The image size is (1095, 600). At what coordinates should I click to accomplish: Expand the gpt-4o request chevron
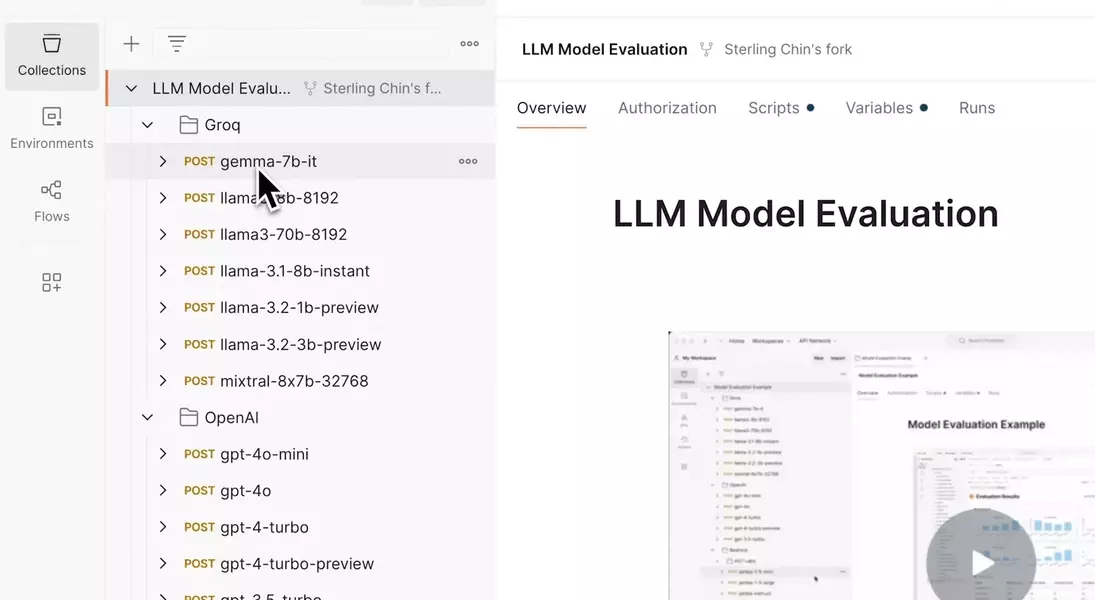pos(163,490)
